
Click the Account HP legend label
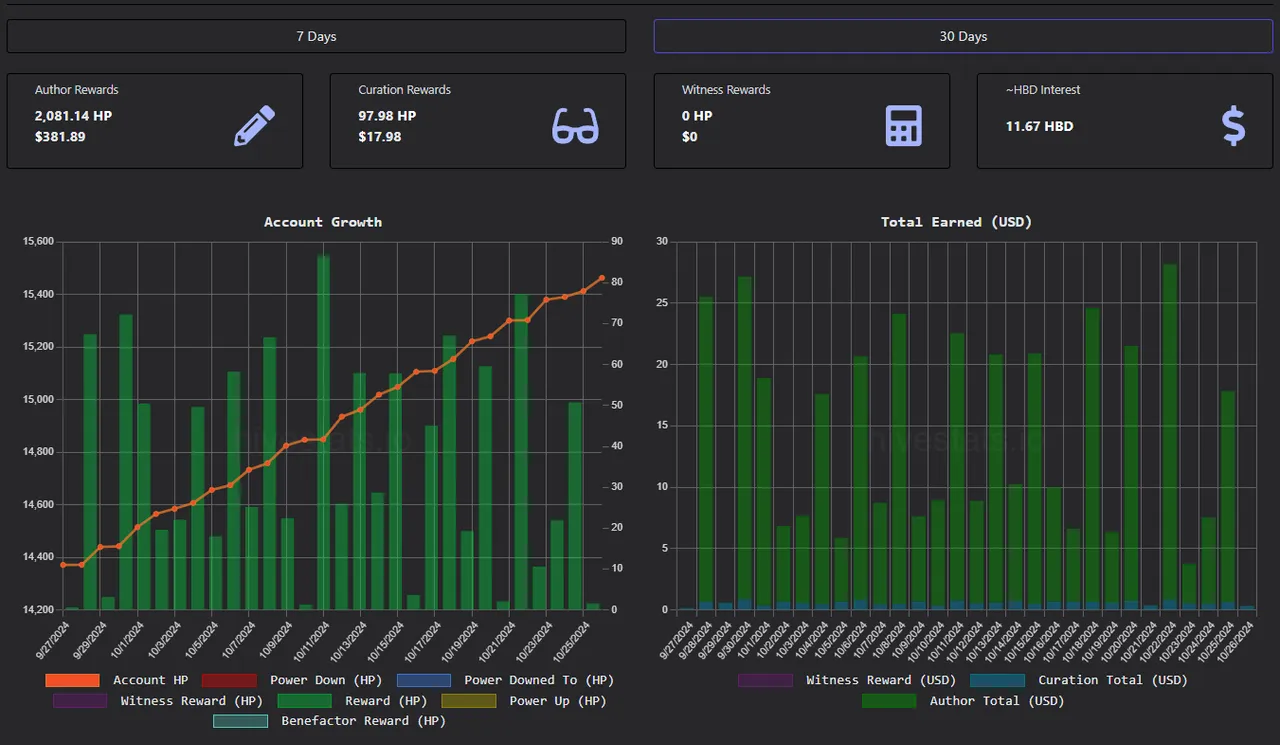(x=150, y=680)
